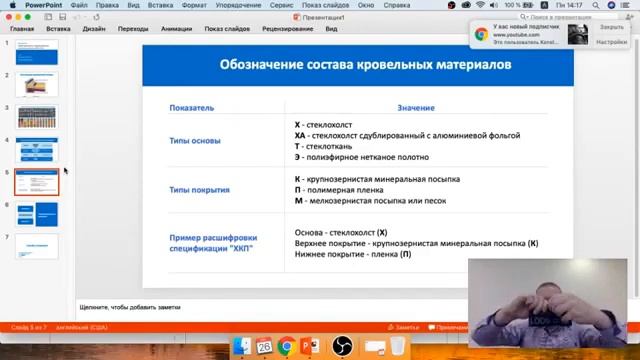The width and height of the screenshot is (640, 360).
Task: Select slide 2 thumbnail
Action: 37,84
